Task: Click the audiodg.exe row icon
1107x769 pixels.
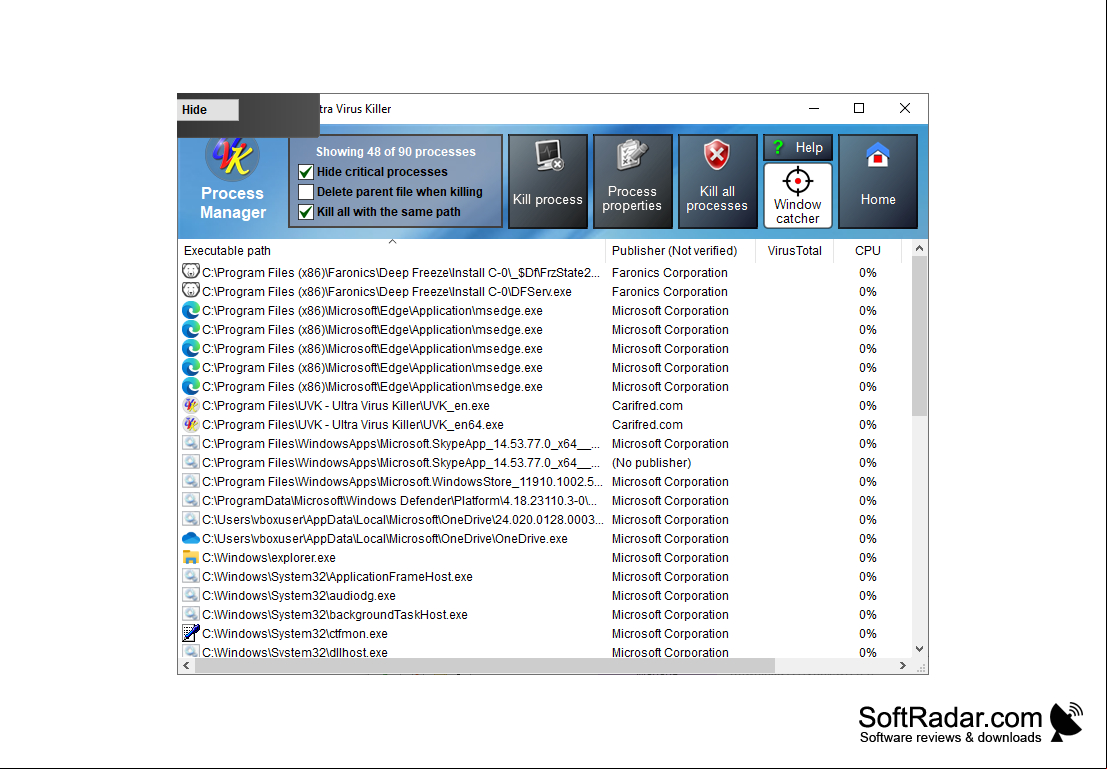Action: 191,595
